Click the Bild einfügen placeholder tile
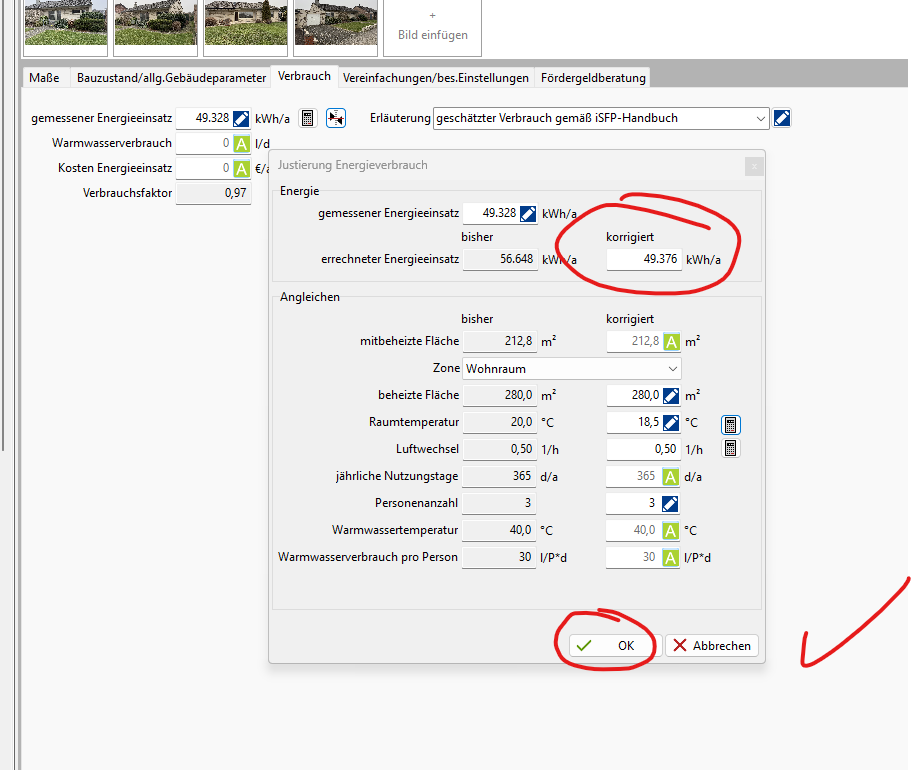Viewport: 911px width, 770px height. (x=432, y=27)
